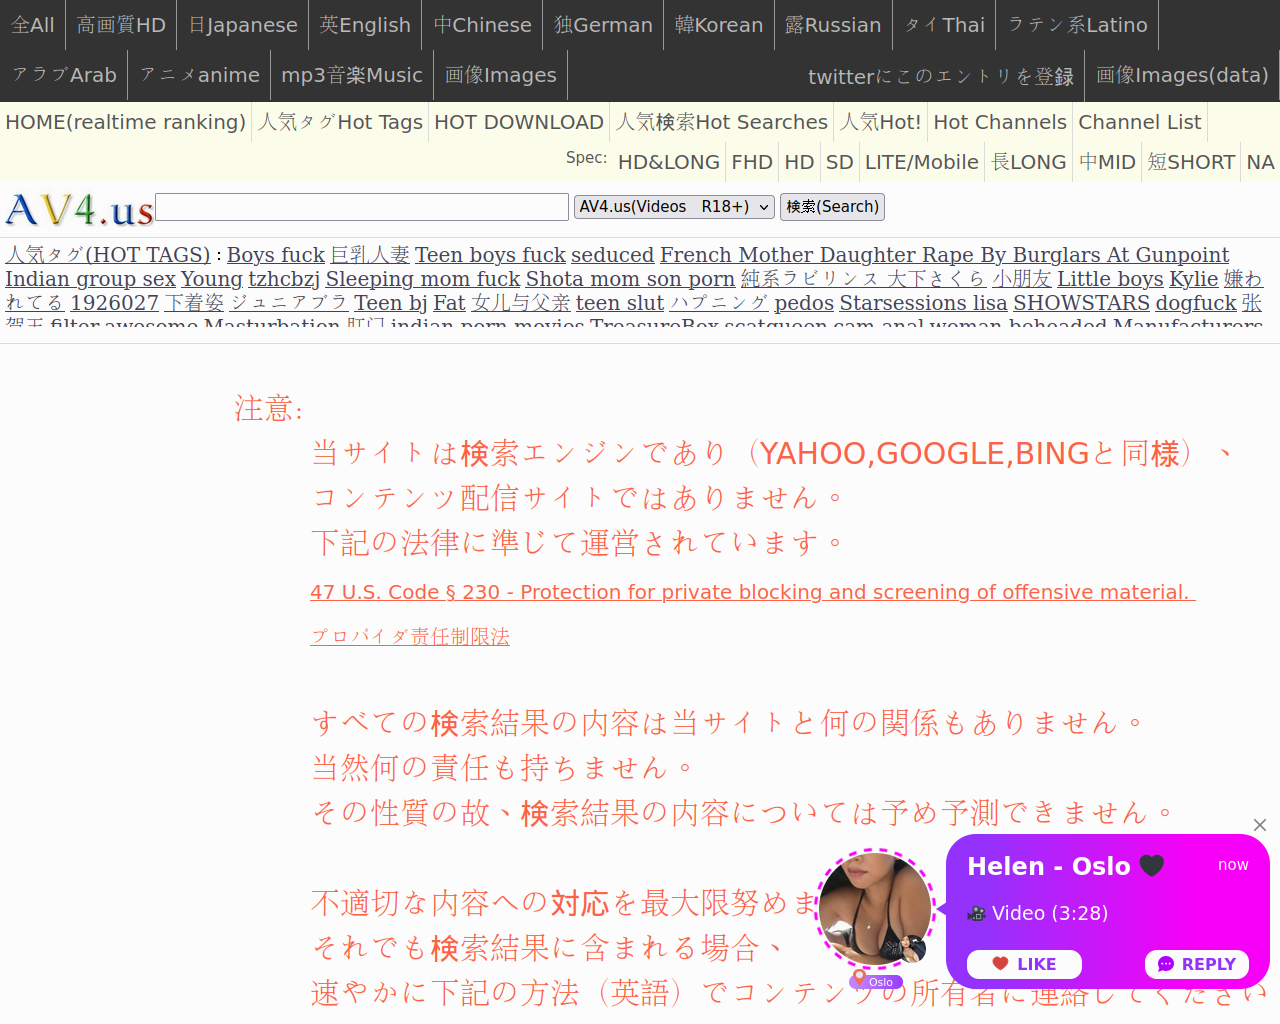The width and height of the screenshot is (1280, 1024).
Task: Click the twitter entry registration link
Action: (940, 76)
